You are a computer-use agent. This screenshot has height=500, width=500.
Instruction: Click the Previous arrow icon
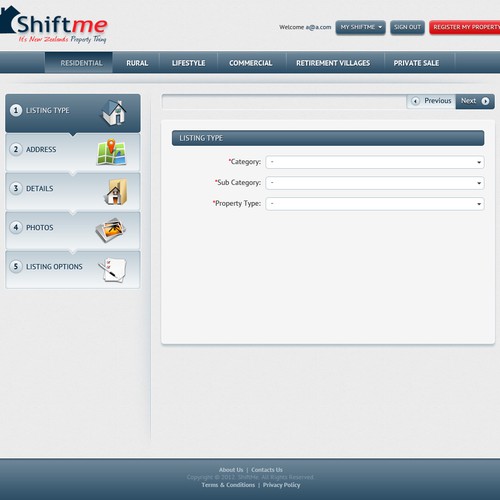click(x=415, y=101)
